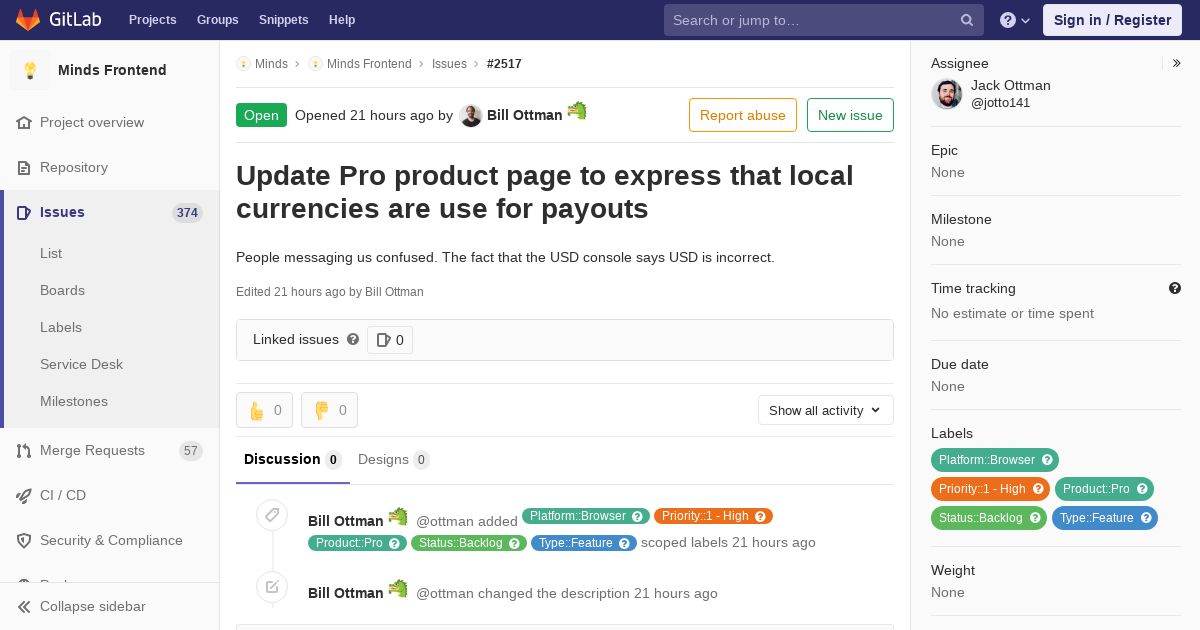Click the CI / CD rocket icon
Viewport: 1200px width, 630px height.
pyautogui.click(x=24, y=496)
